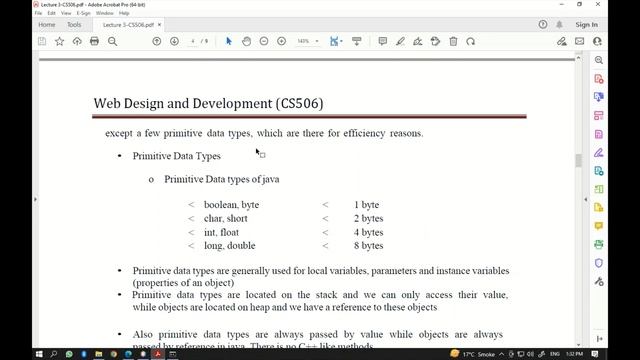Click the scroll up arrow of document

pyautogui.click(x=578, y=58)
